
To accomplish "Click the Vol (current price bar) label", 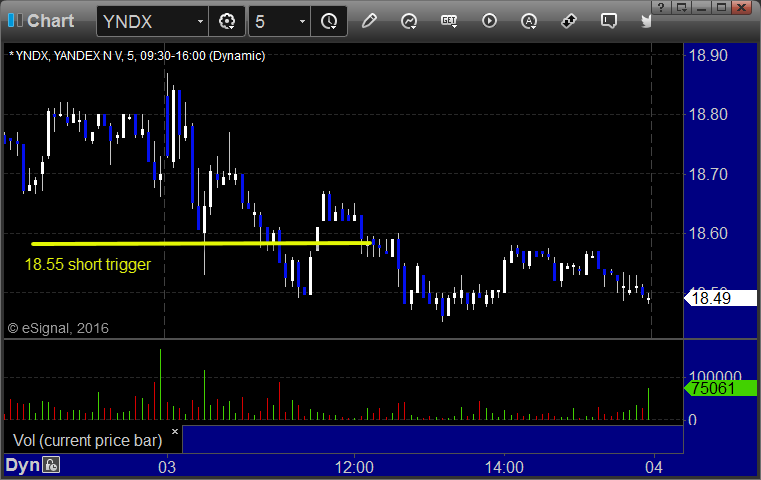I will (x=87, y=440).
